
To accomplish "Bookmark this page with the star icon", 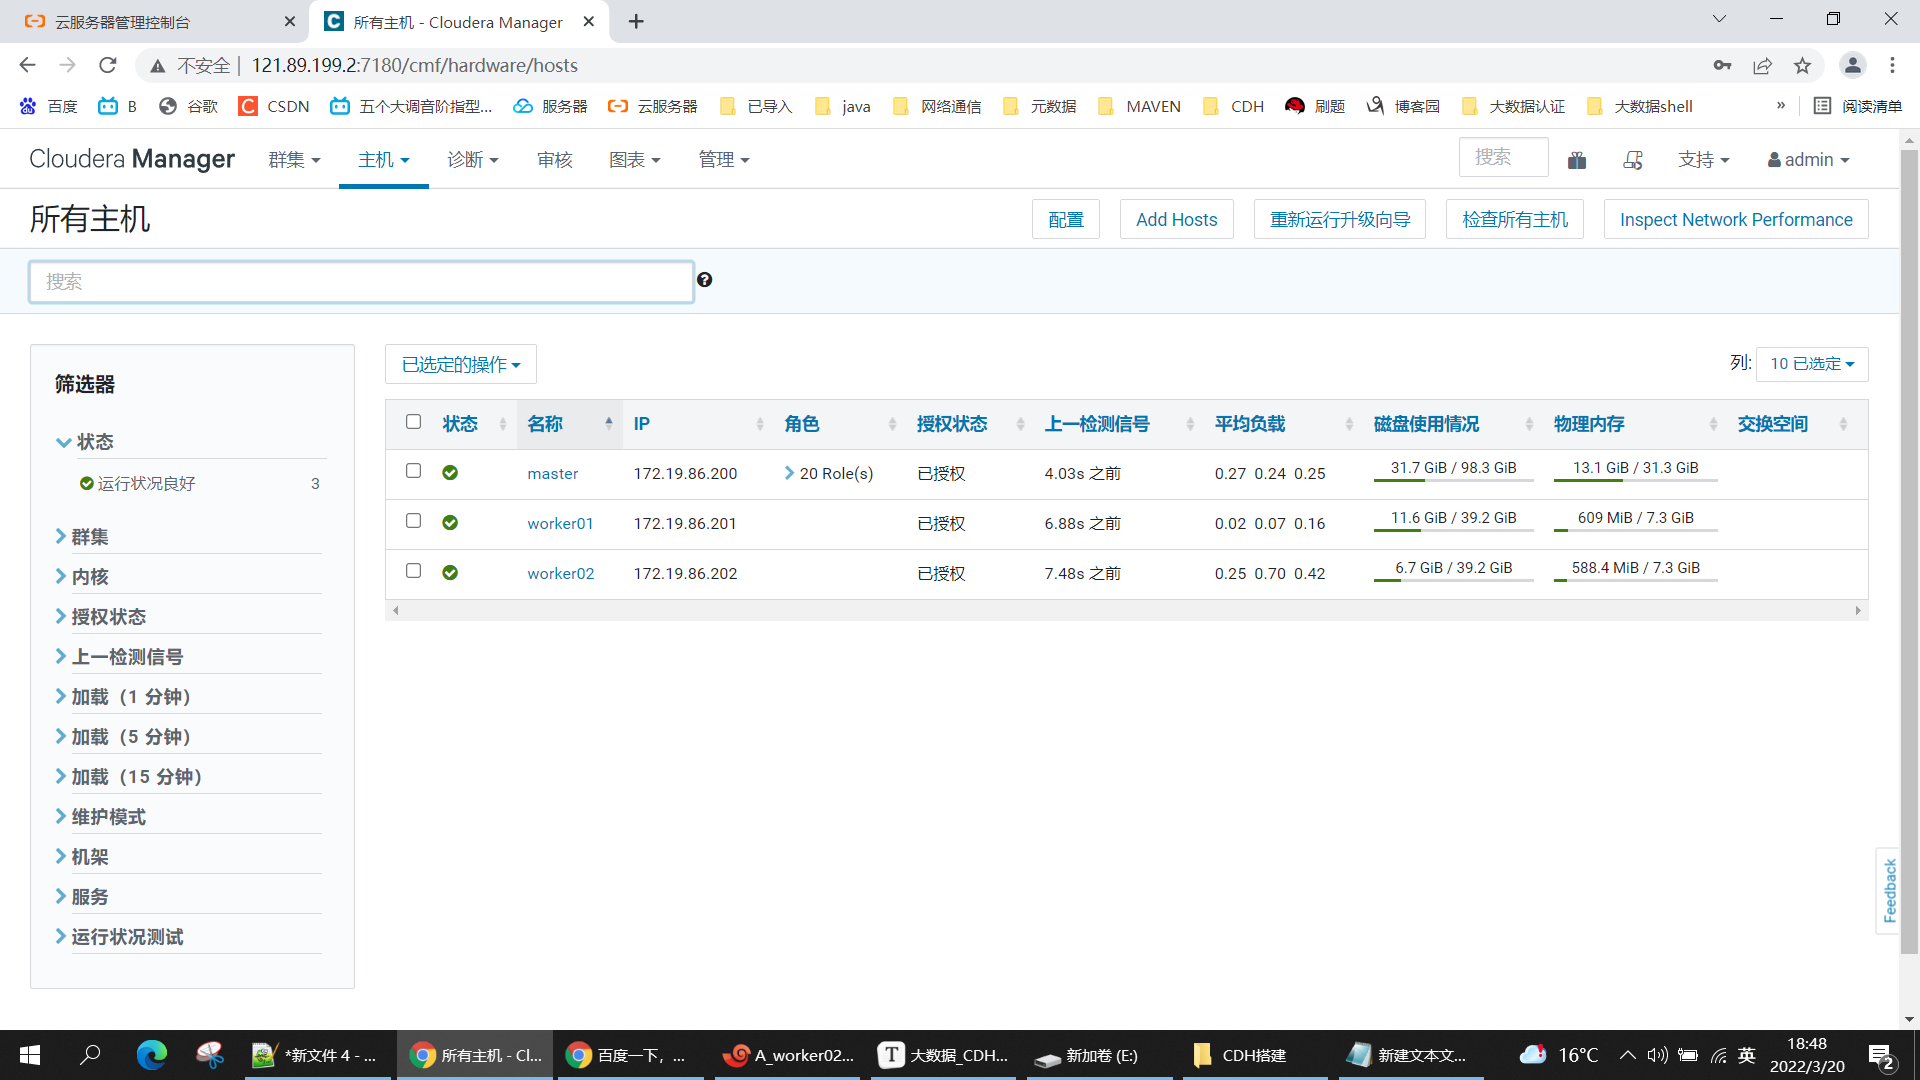I will (1802, 66).
